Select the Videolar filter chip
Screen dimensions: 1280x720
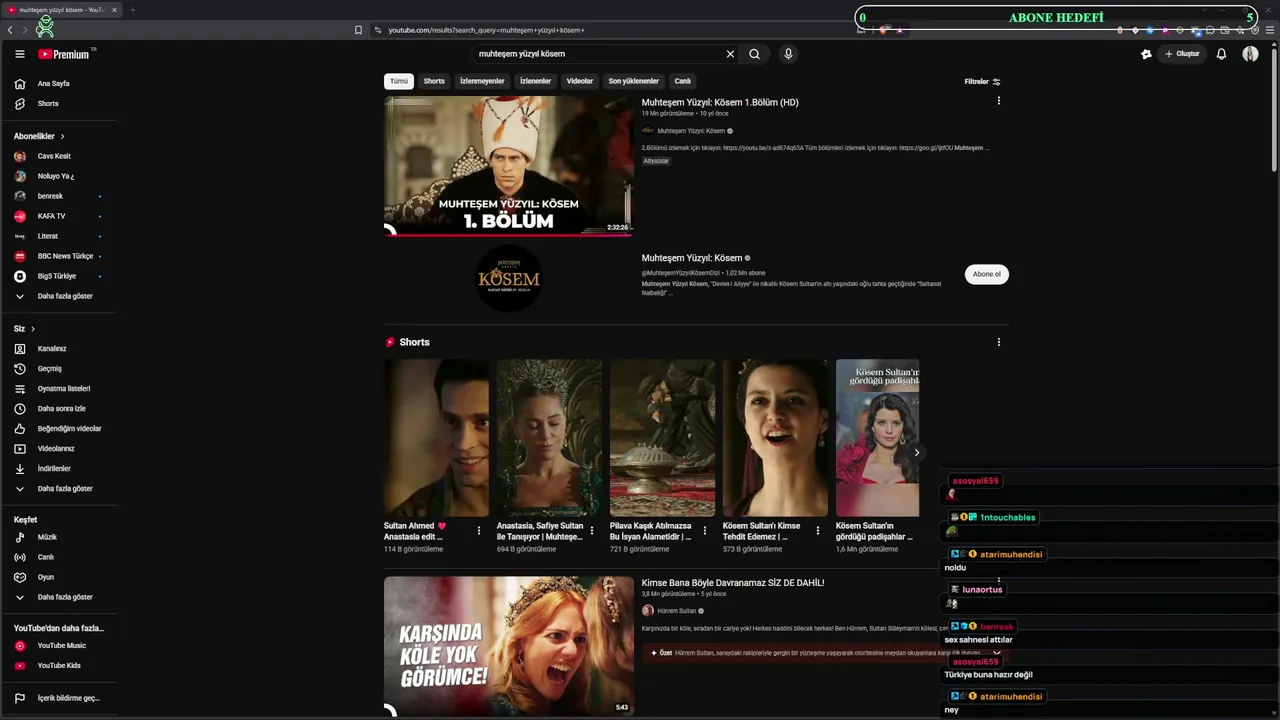(580, 81)
